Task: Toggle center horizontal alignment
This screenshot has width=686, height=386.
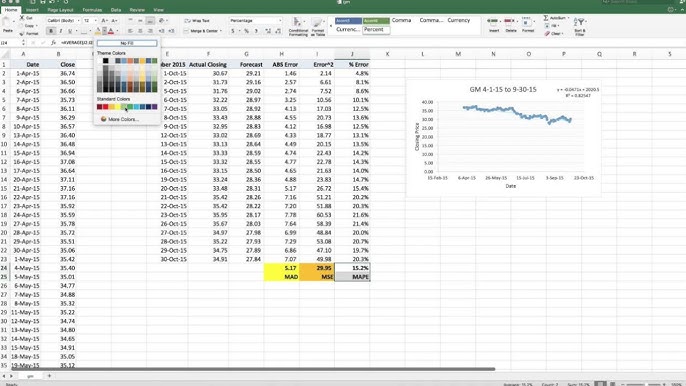Action: click(x=140, y=31)
